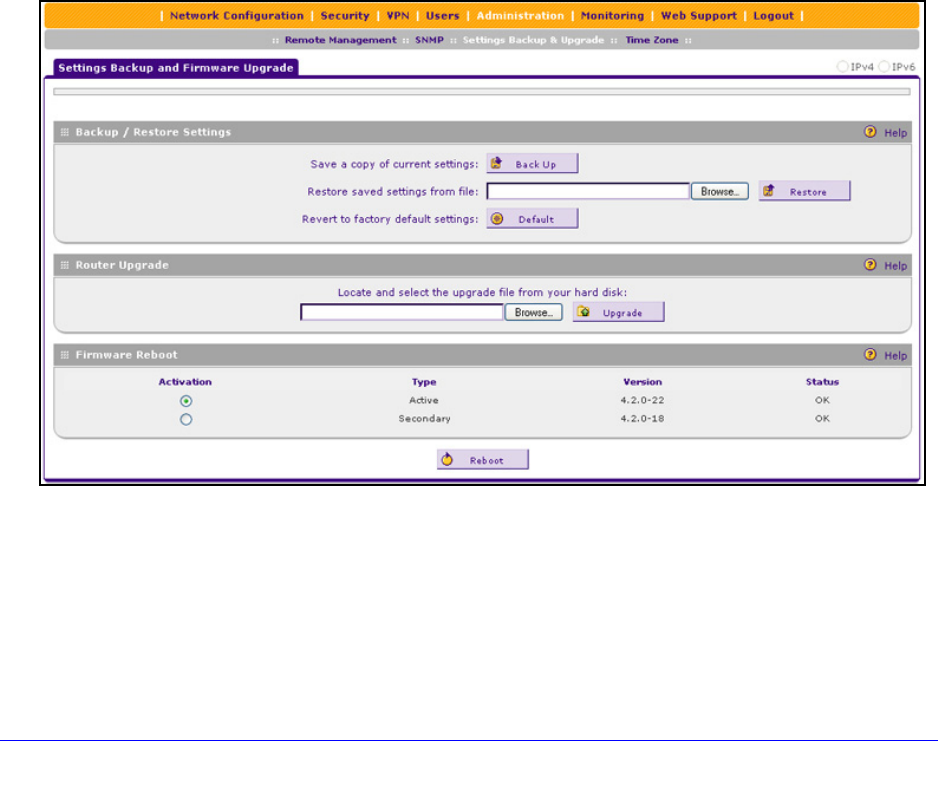
Task: Open the Administration menu
Action: coord(520,16)
